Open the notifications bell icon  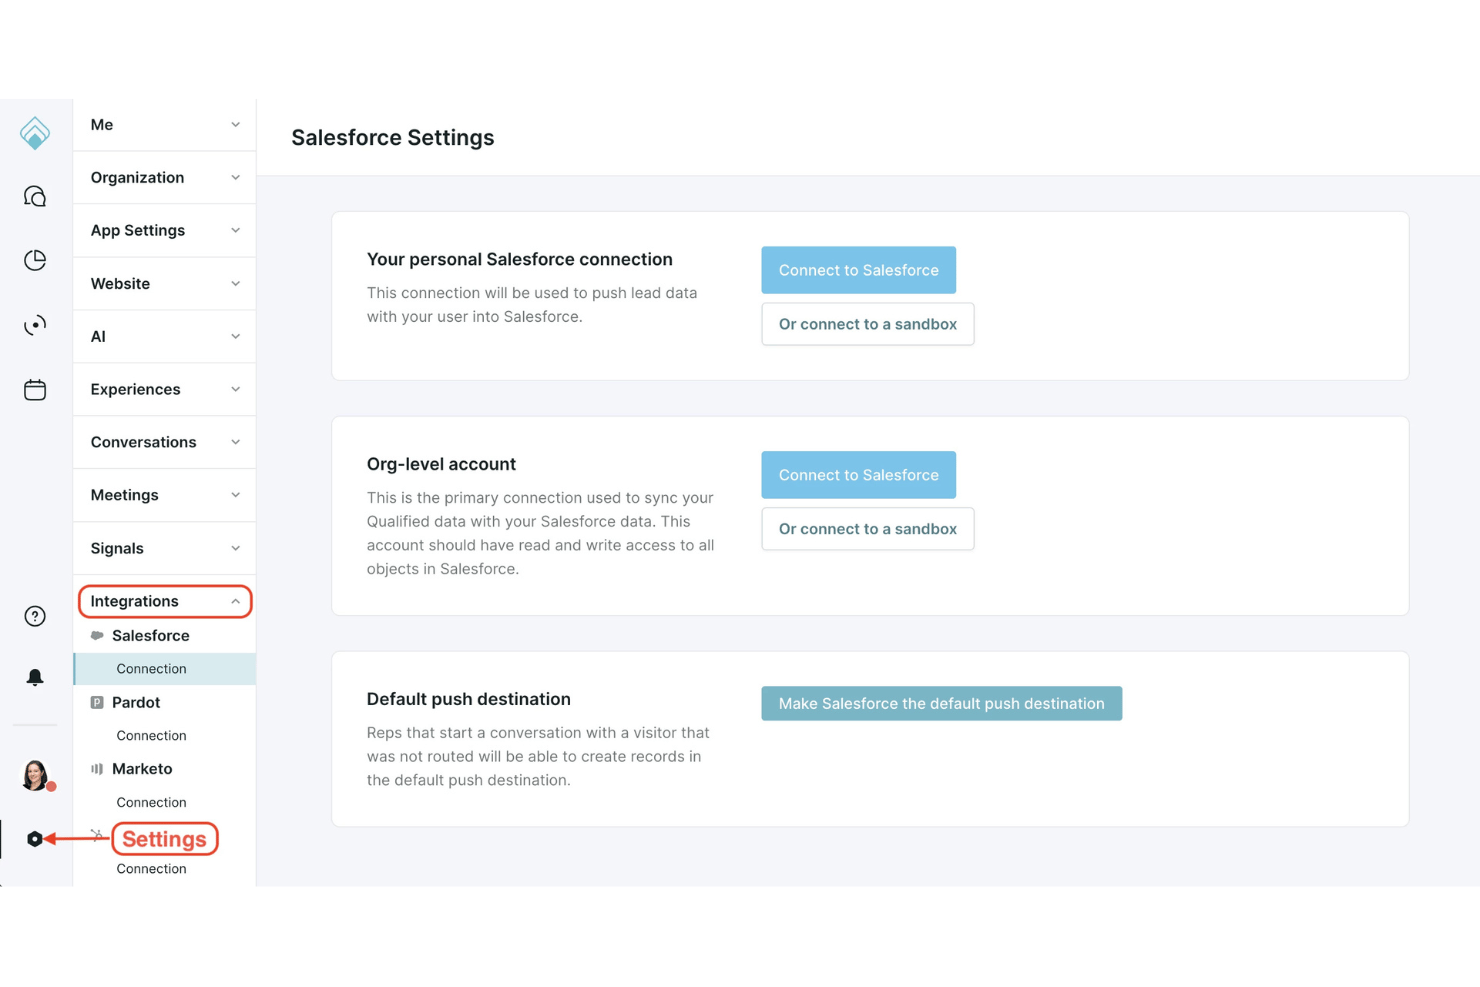(x=35, y=678)
